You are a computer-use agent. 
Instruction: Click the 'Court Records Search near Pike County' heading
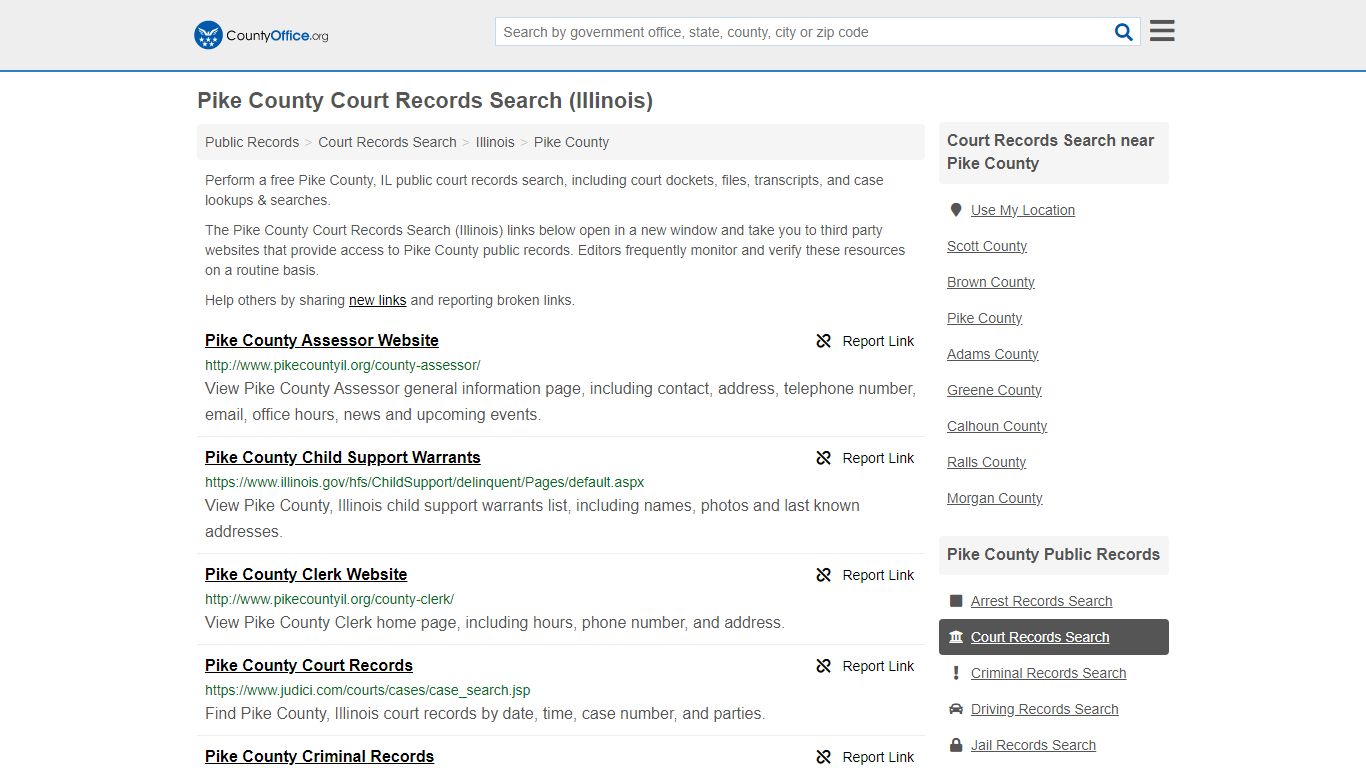tap(1054, 152)
